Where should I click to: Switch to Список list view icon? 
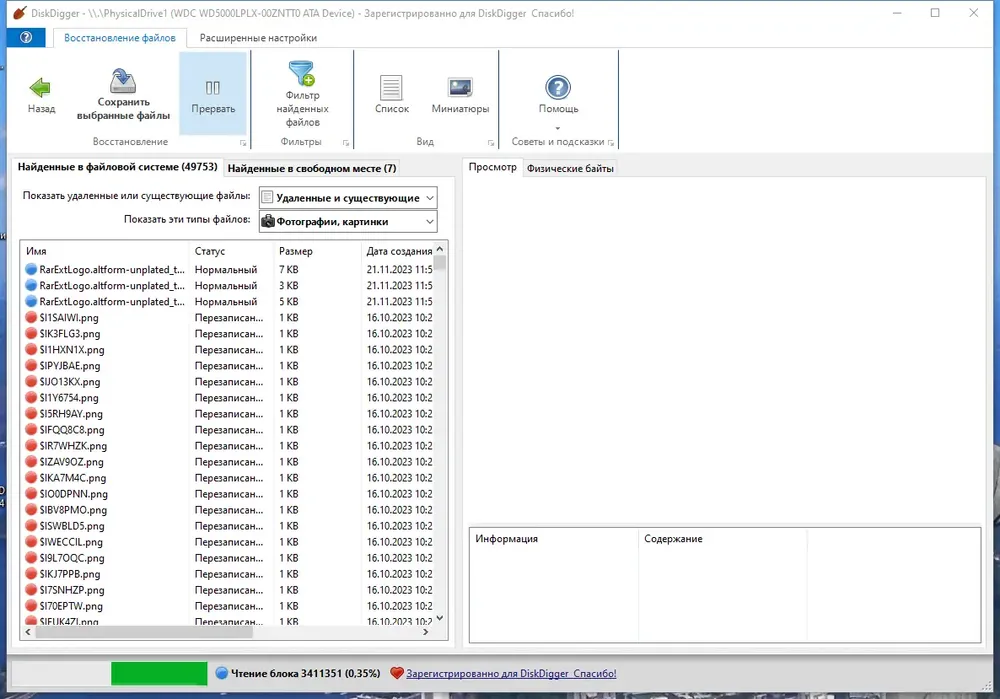tap(391, 87)
